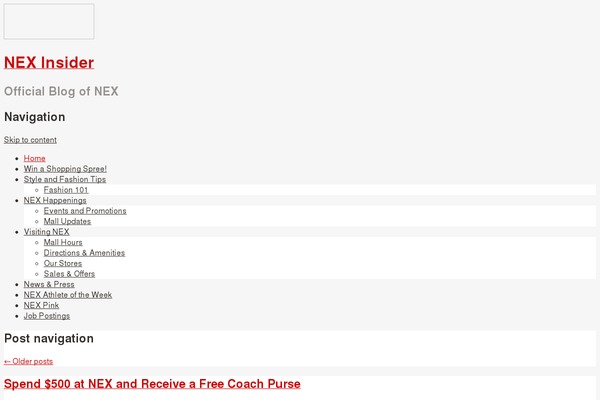Image resolution: width=600 pixels, height=400 pixels.
Task: Check the Mall Hours page
Action: point(63,242)
